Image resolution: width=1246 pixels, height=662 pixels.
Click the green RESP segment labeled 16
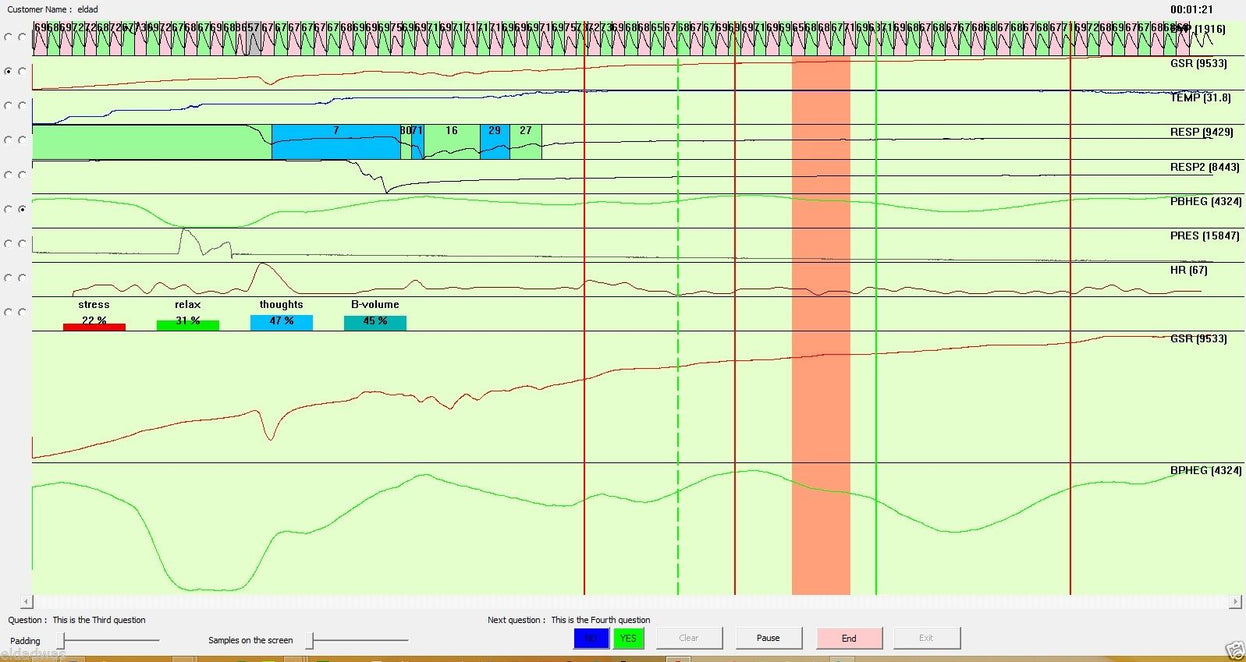(452, 142)
